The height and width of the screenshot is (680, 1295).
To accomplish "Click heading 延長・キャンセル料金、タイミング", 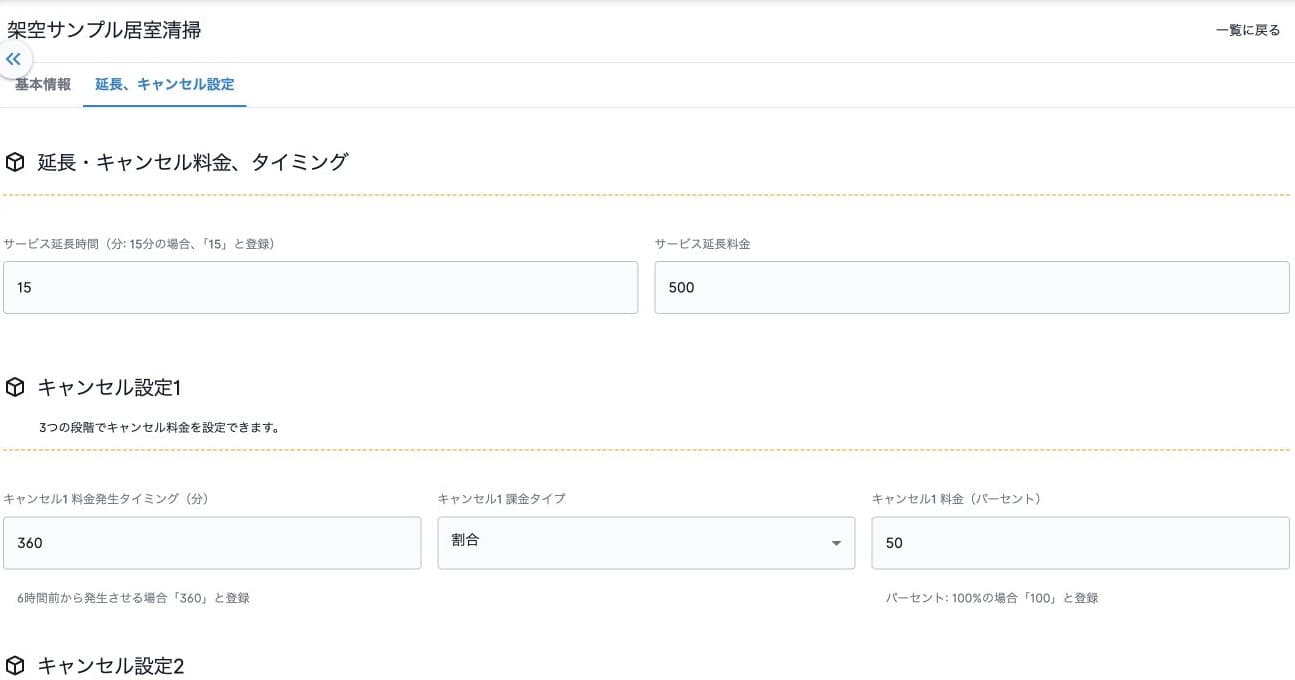I will pyautogui.click(x=193, y=162).
